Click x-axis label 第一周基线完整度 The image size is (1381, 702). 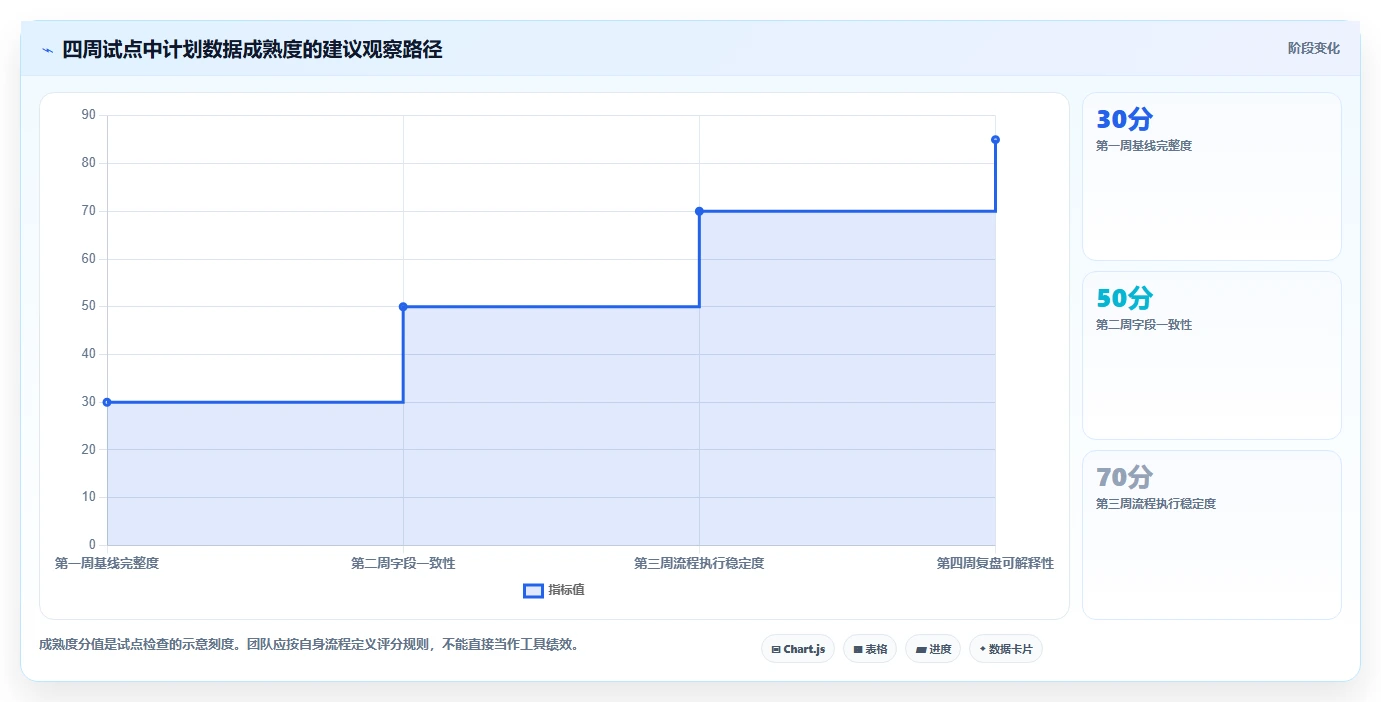(107, 563)
